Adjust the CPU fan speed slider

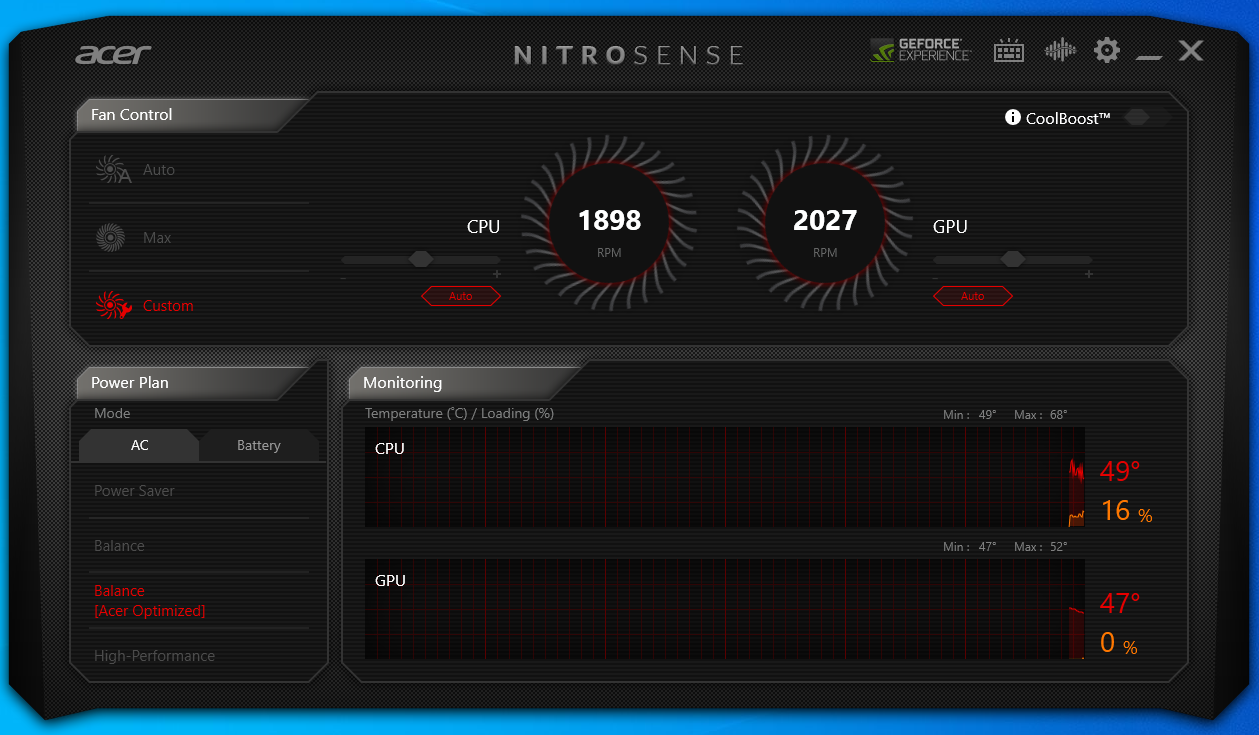[x=421, y=260]
